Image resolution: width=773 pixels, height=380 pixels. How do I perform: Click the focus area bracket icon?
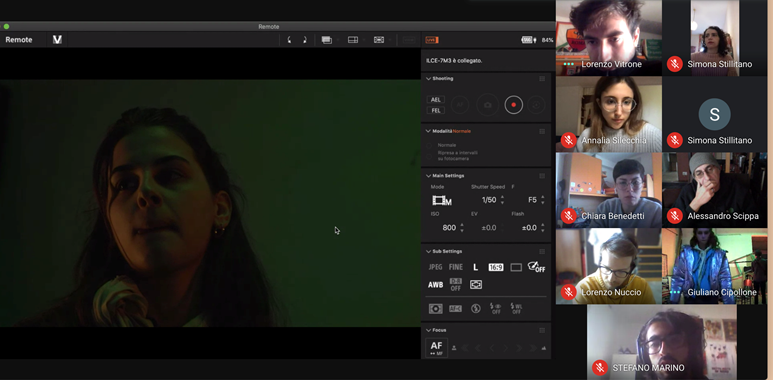476,285
